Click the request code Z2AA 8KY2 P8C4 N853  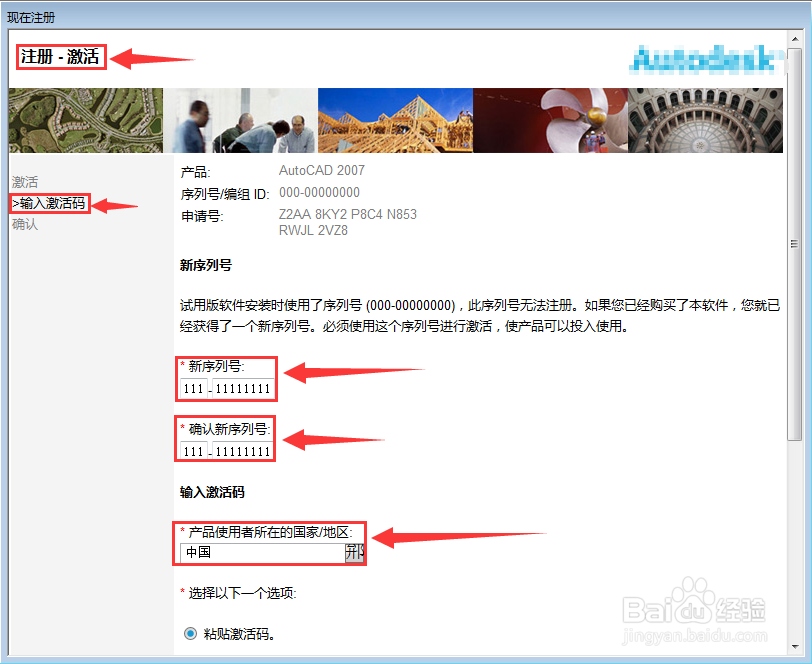(347, 214)
